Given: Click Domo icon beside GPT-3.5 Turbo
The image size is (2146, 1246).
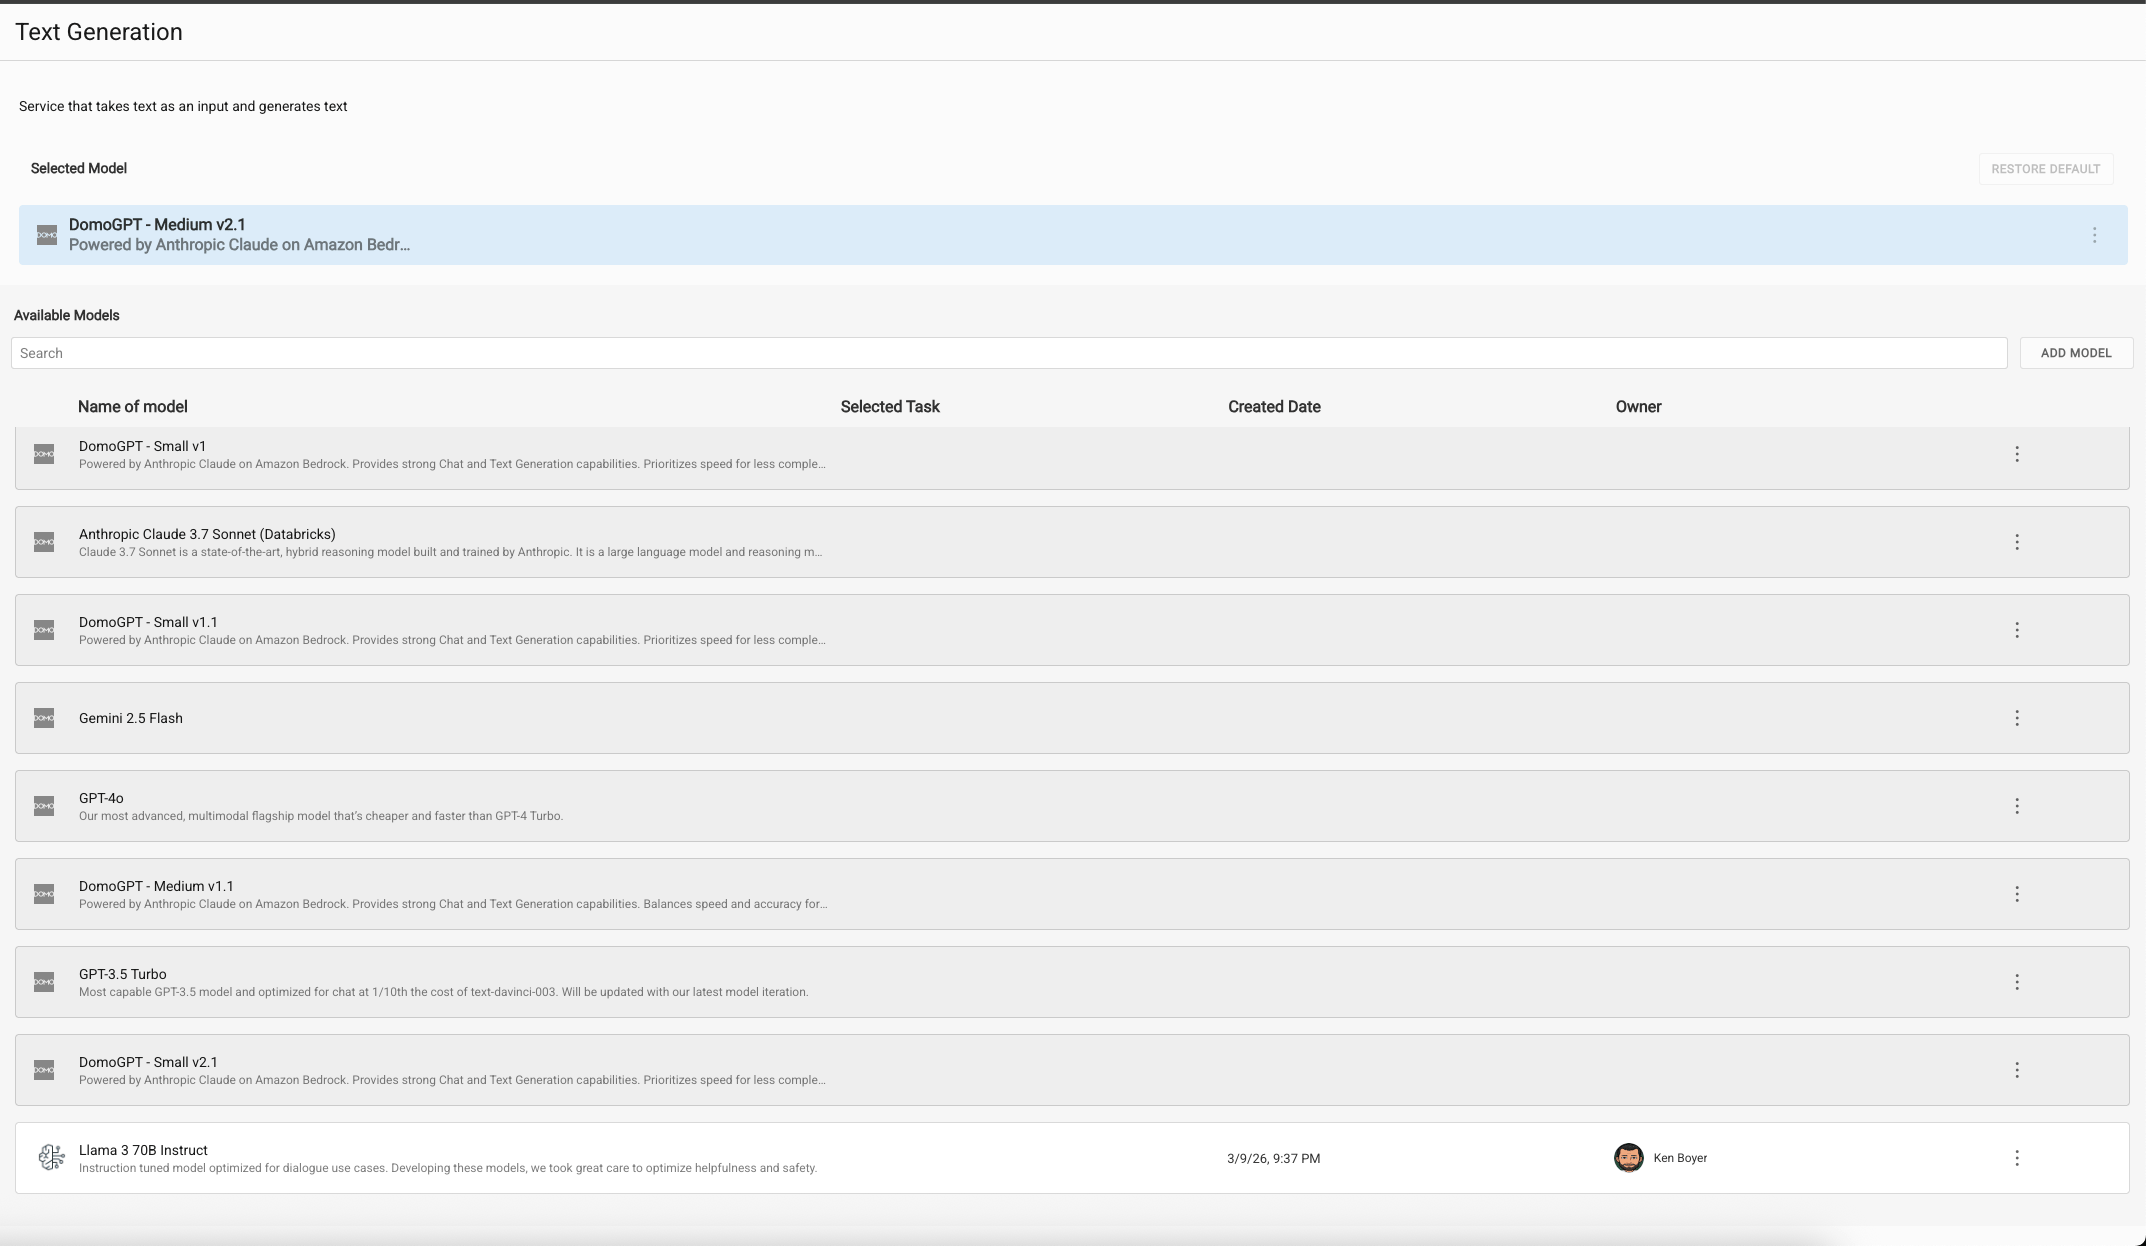Looking at the screenshot, I should (x=44, y=982).
